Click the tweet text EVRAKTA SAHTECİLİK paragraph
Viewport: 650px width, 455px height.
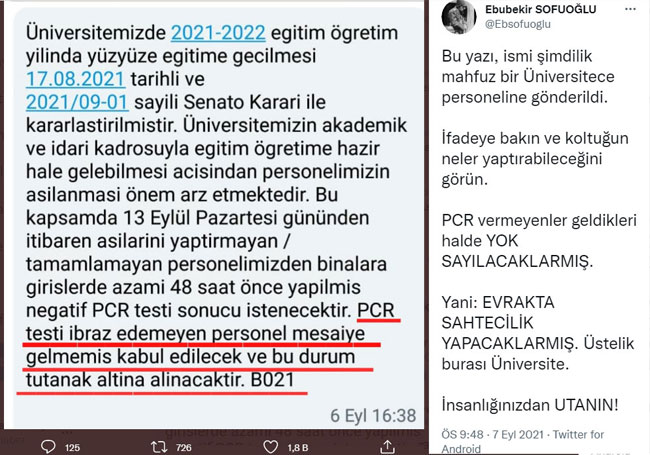click(x=538, y=333)
